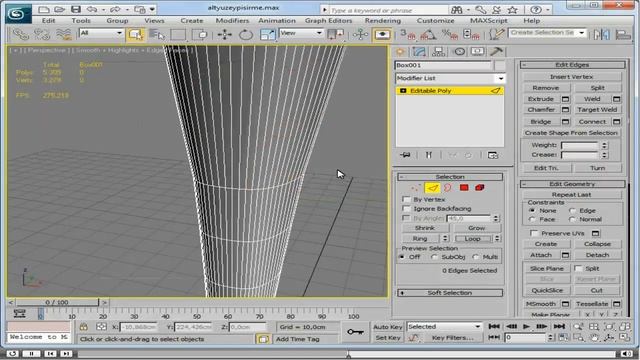Select the Normal constraint radio button
640x360 pixels.
click(x=573, y=220)
